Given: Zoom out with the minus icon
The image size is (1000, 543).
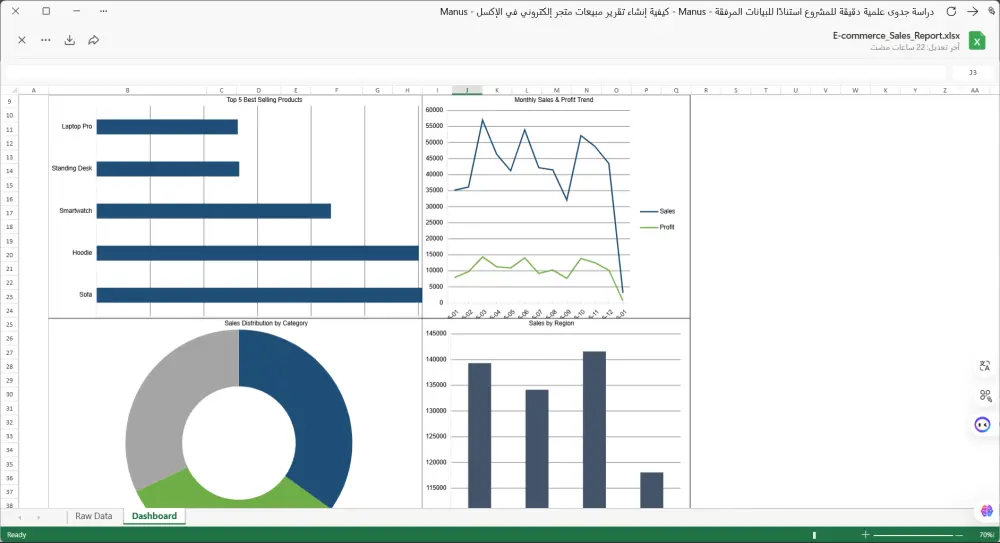Looking at the screenshot, I should pos(959,535).
